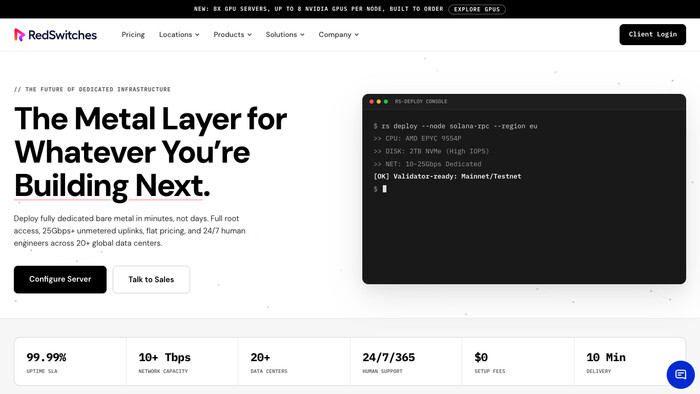Click the 10 Min Delivery stat
Viewport: 700px width, 394px height.
click(x=630, y=361)
